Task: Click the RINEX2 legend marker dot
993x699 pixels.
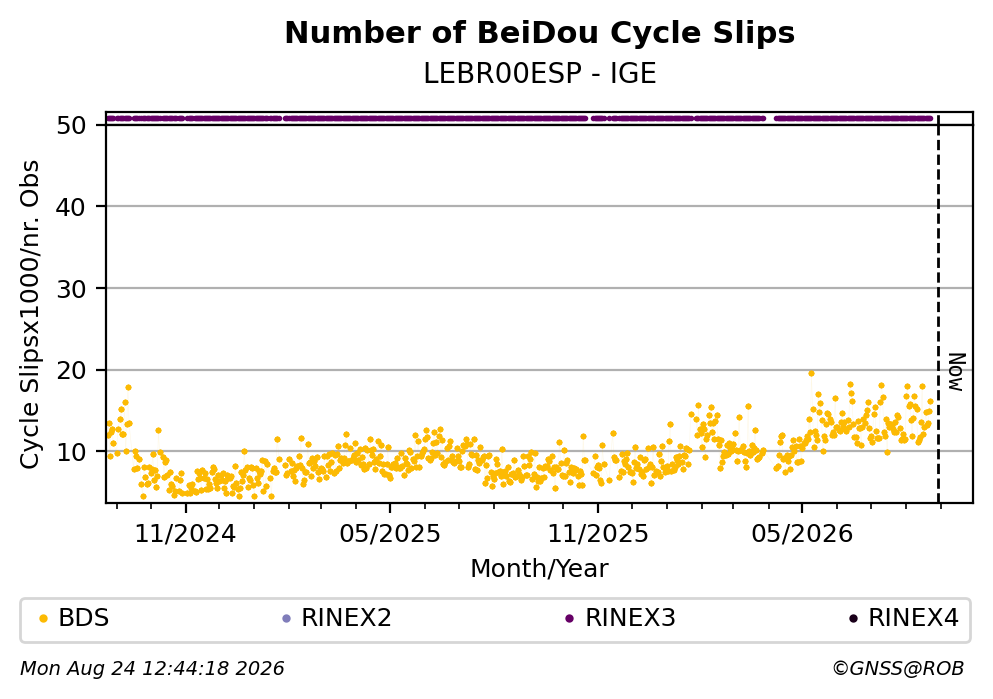Action: [286, 619]
